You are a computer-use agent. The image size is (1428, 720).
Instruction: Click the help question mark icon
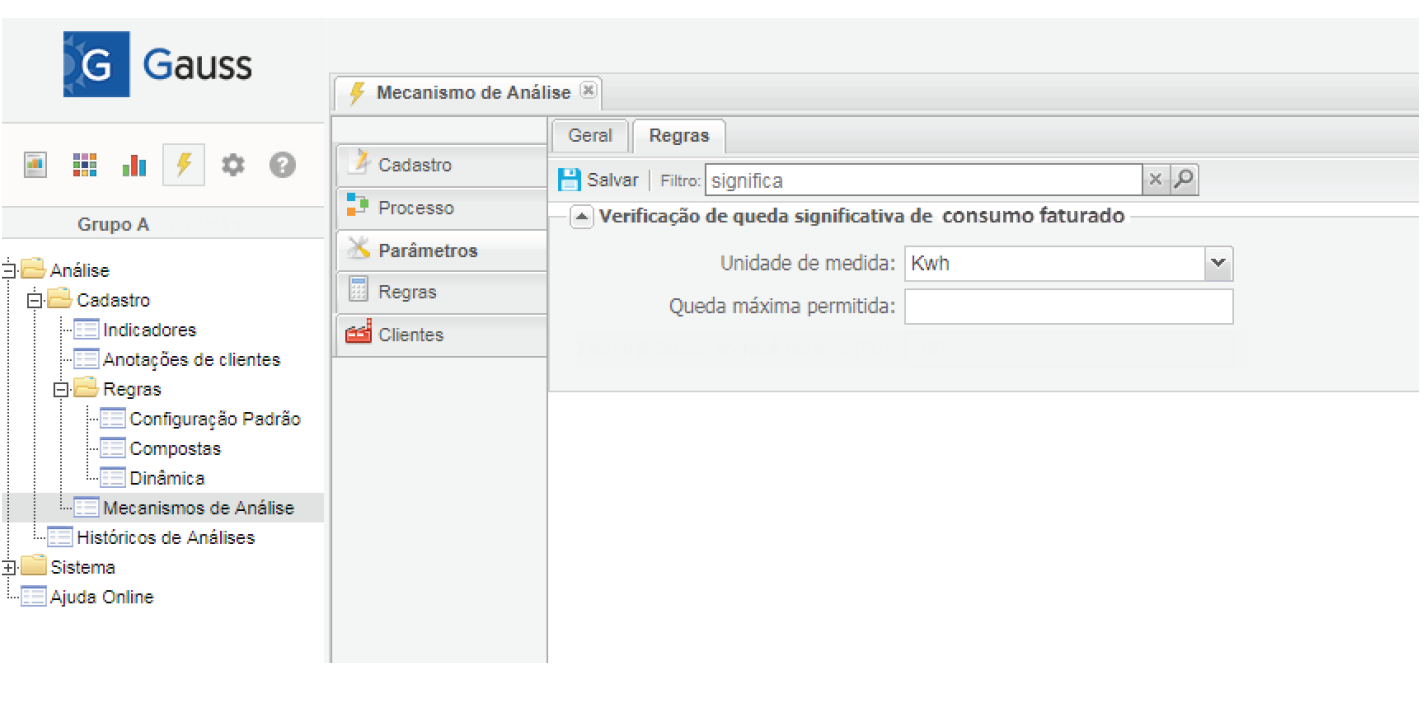(x=282, y=165)
